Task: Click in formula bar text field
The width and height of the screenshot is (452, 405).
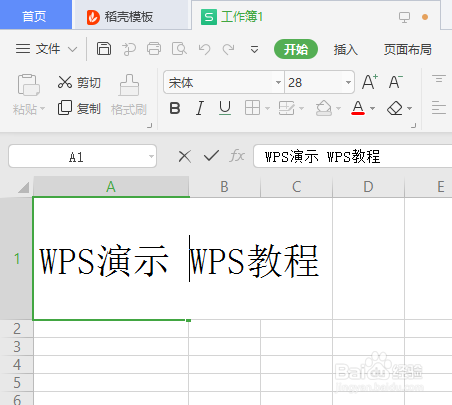Action: tap(353, 156)
